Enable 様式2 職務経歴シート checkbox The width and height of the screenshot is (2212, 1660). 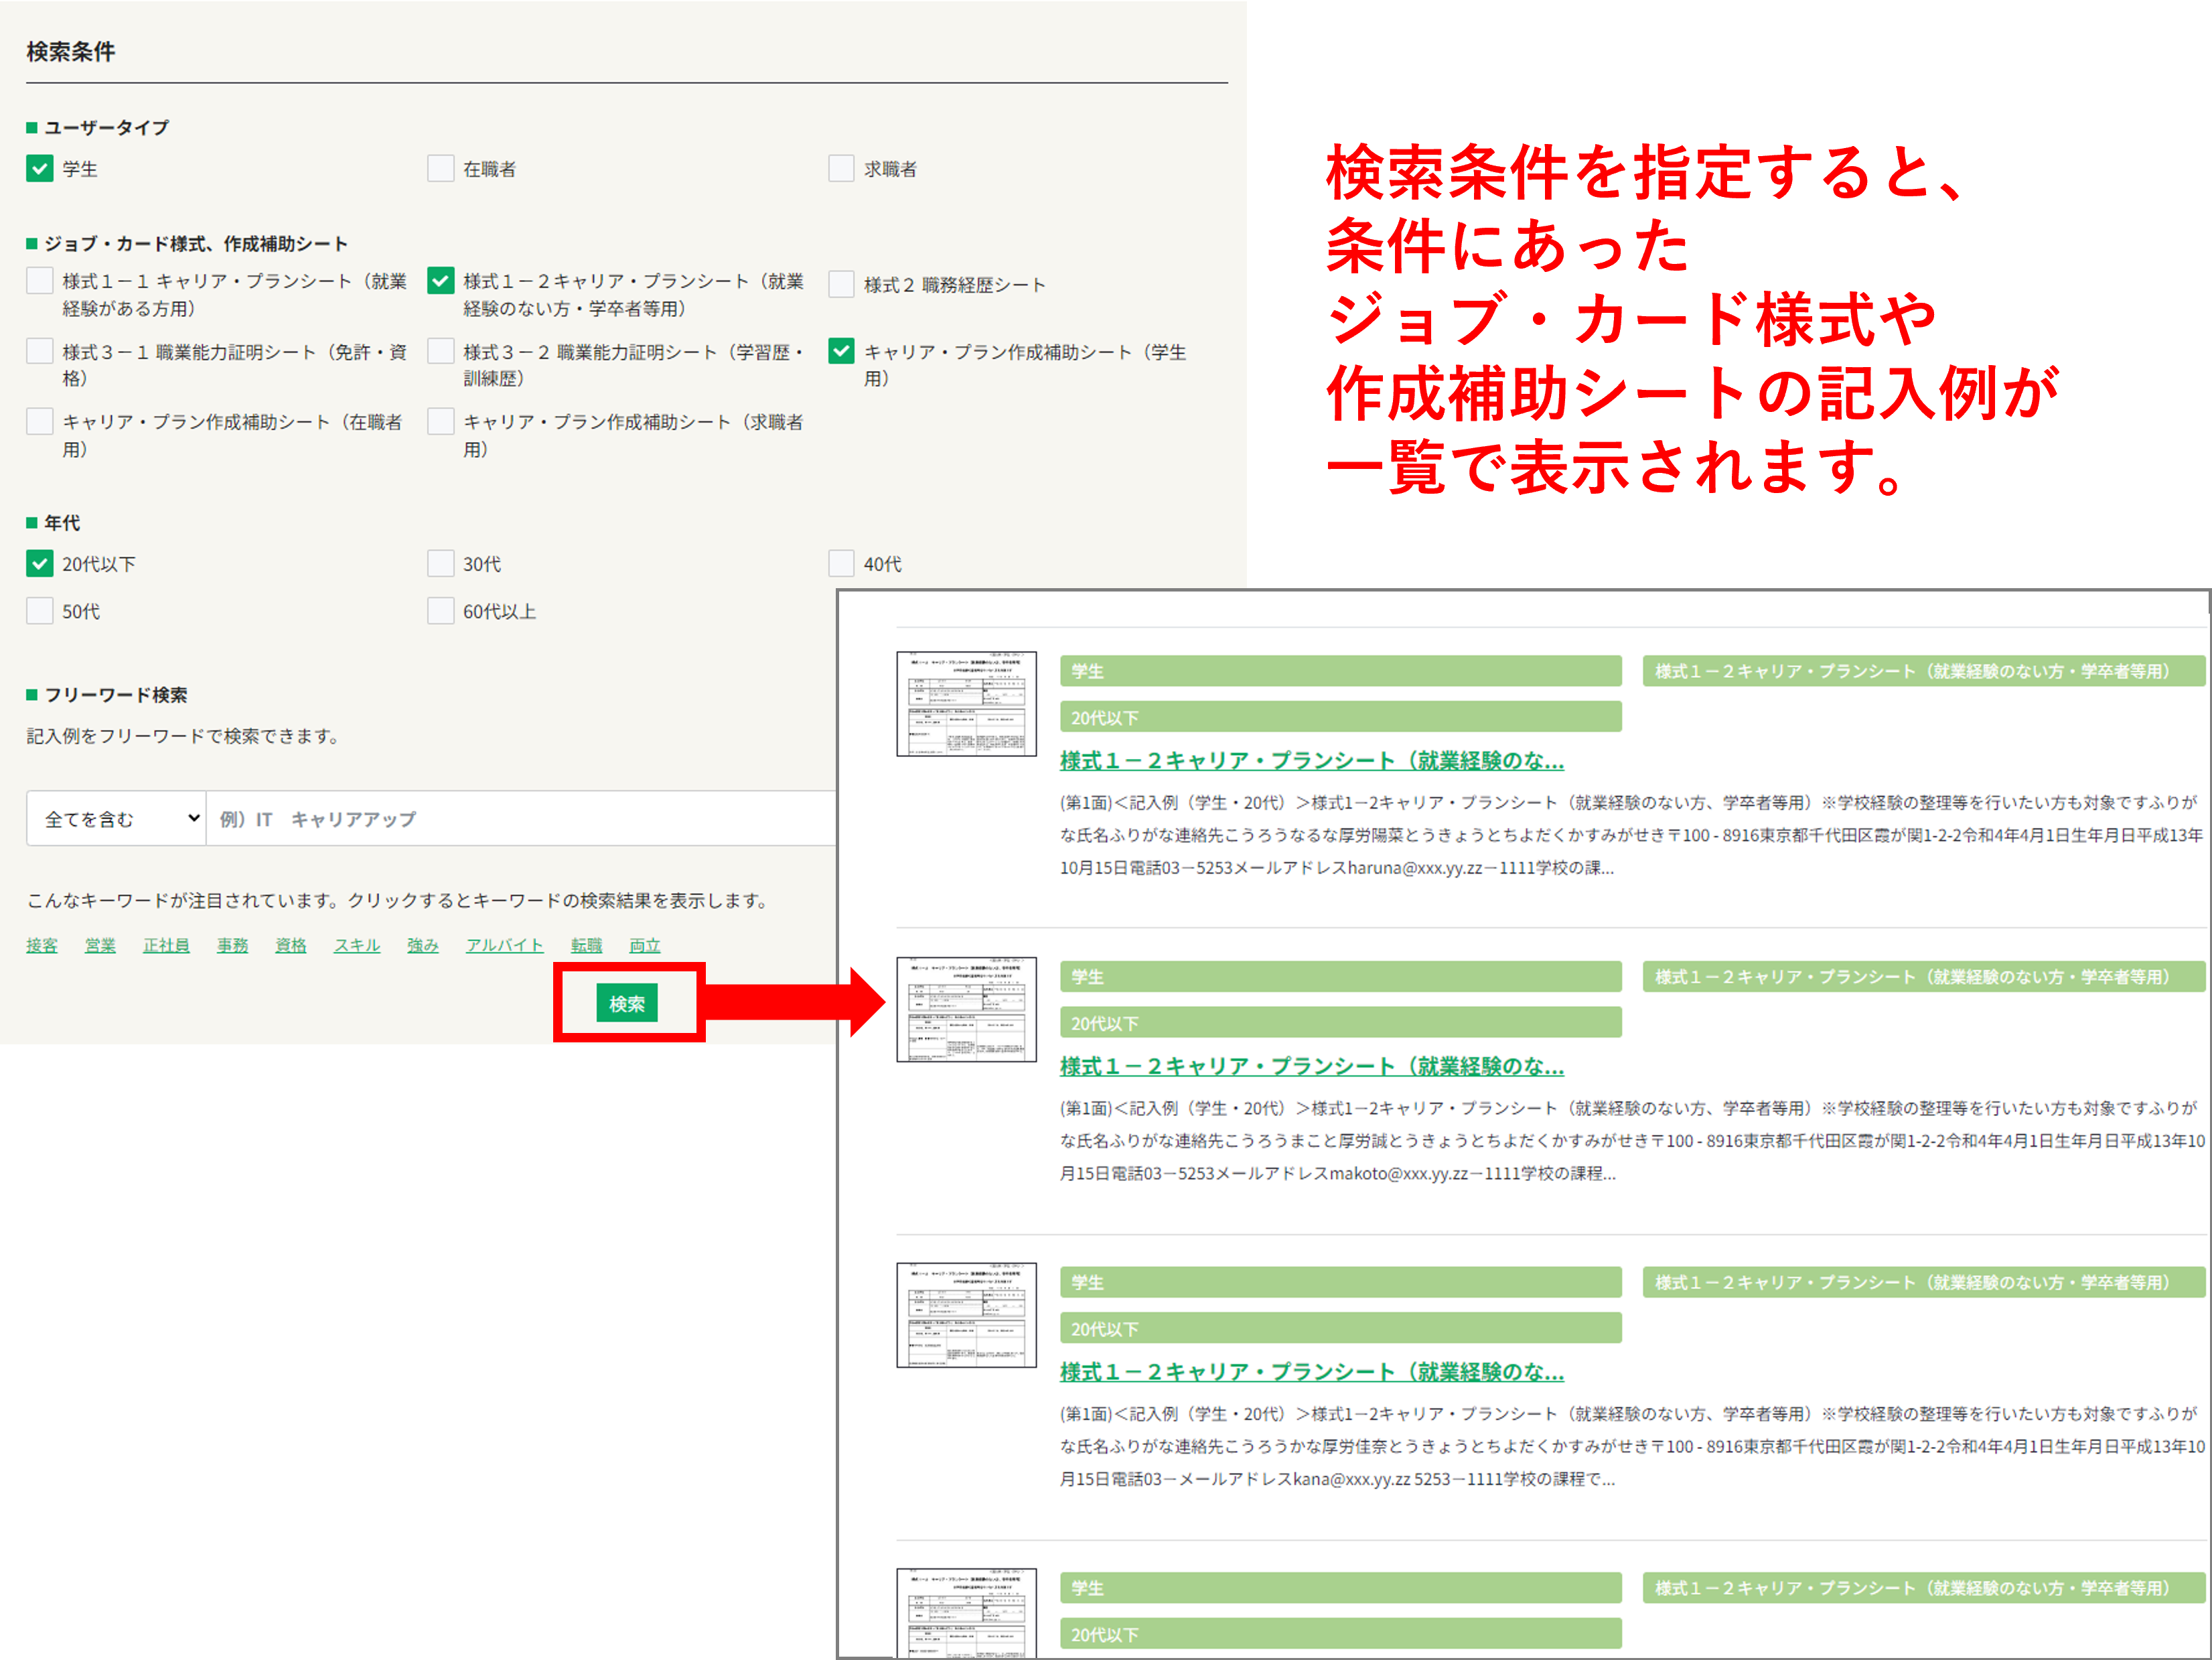841,284
